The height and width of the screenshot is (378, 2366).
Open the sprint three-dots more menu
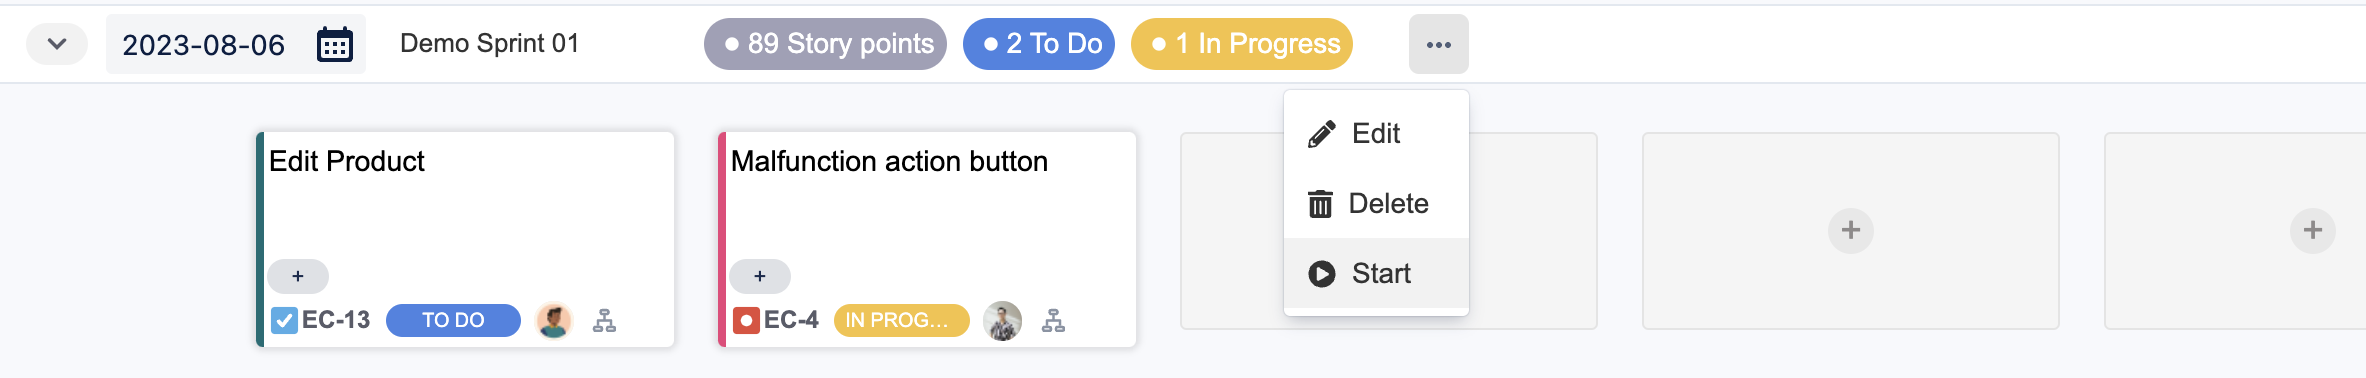tap(1439, 44)
